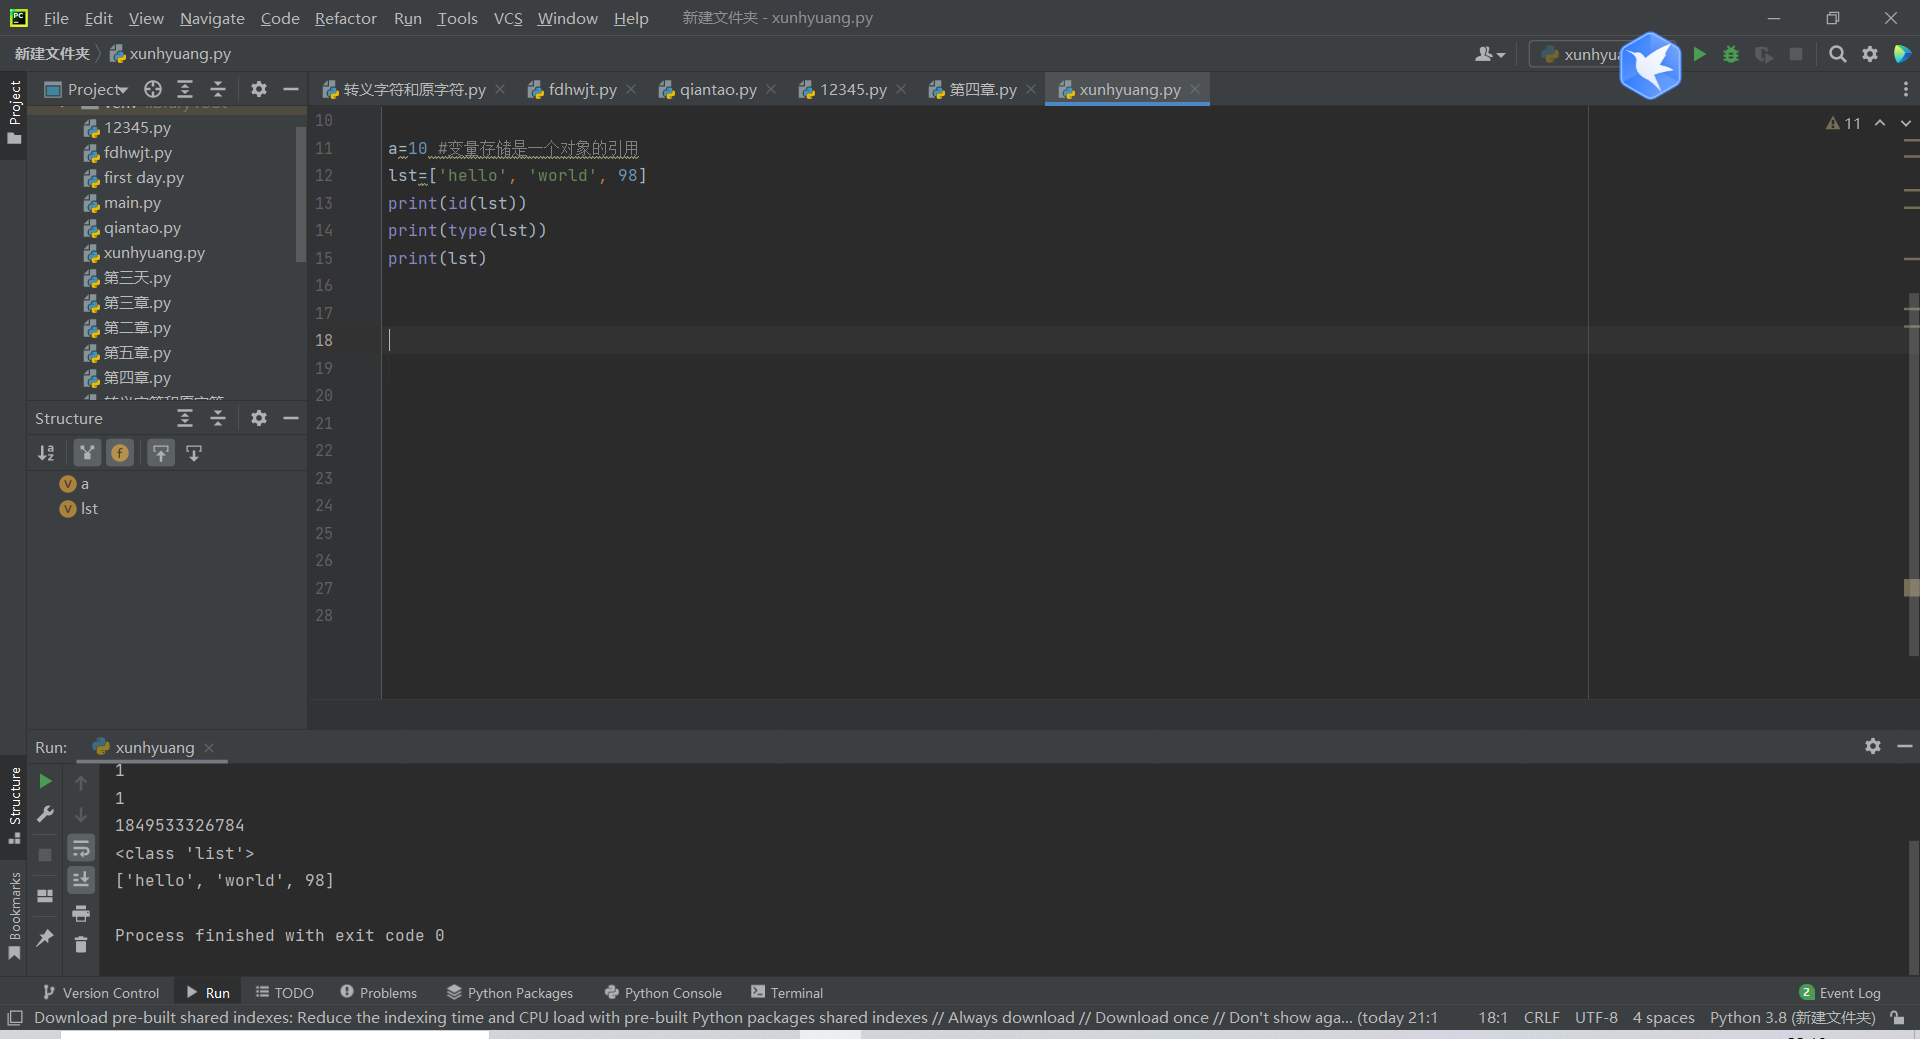
Task: Clear the run console with the trash icon
Action: click(81, 945)
